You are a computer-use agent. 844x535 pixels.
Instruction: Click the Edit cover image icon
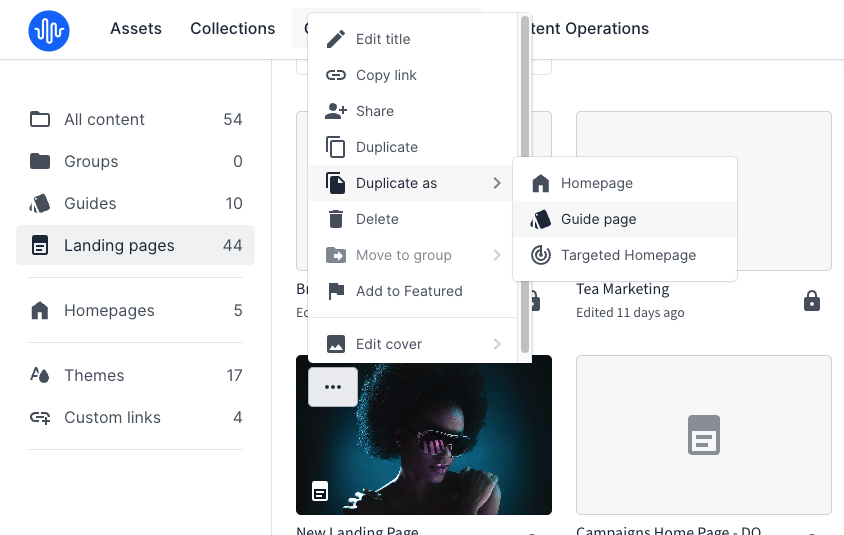pyautogui.click(x=336, y=344)
